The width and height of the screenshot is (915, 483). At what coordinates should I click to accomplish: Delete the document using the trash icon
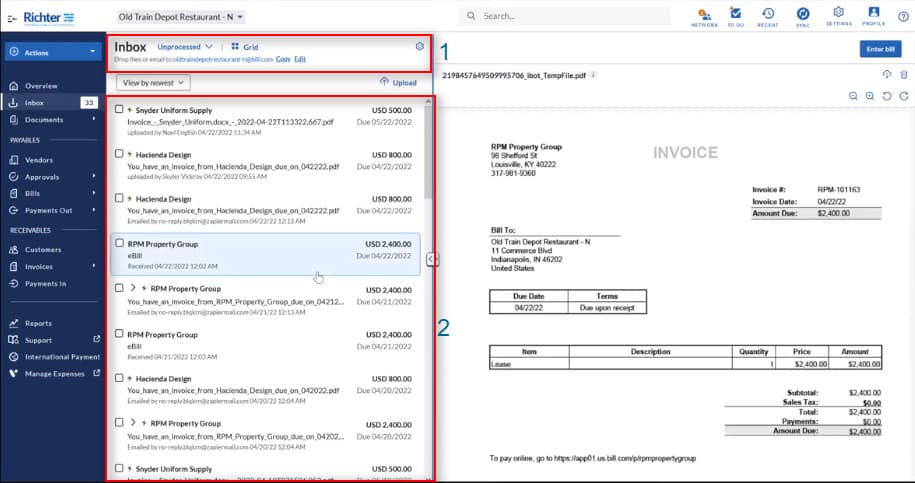[x=904, y=75]
